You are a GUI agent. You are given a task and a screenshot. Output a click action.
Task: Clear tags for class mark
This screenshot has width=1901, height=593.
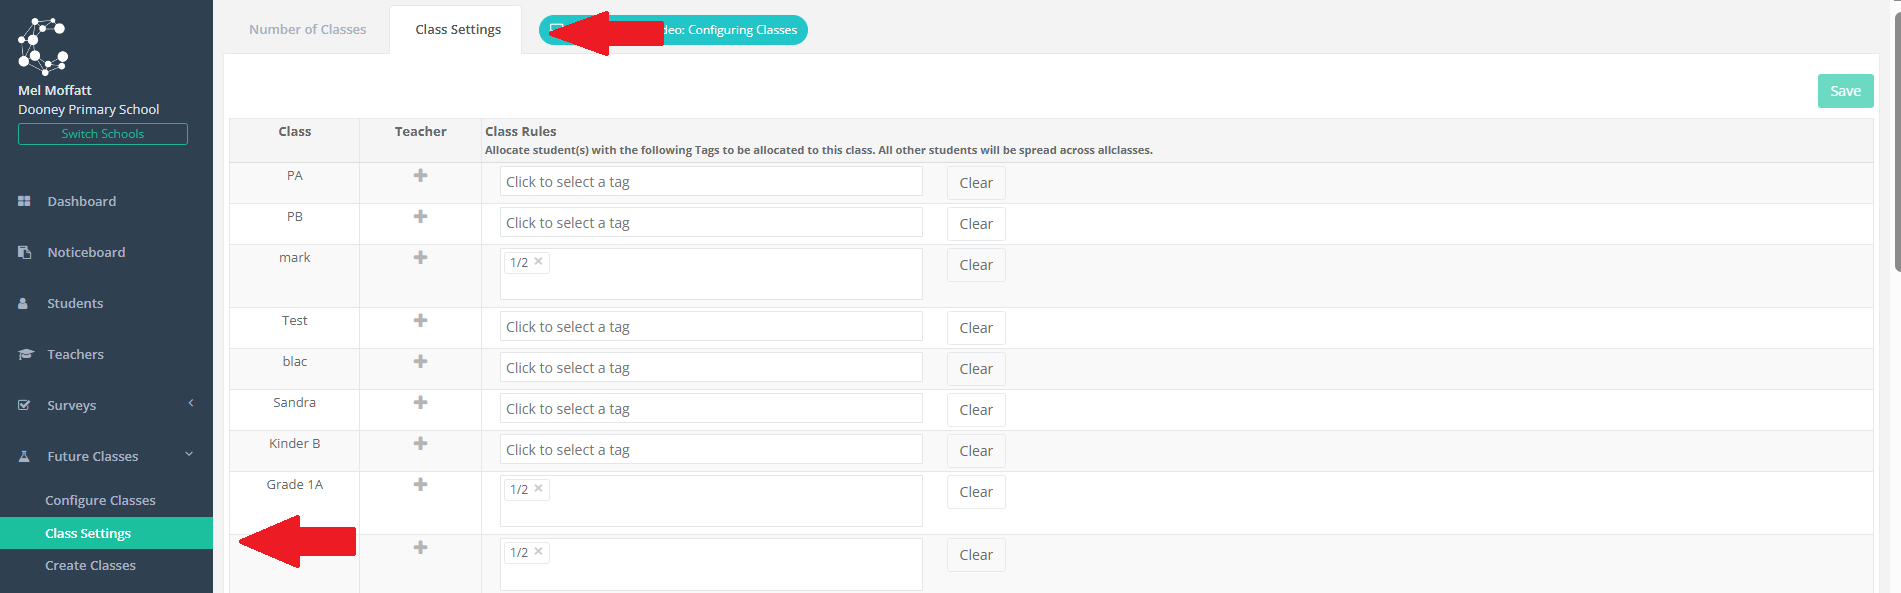[976, 265]
